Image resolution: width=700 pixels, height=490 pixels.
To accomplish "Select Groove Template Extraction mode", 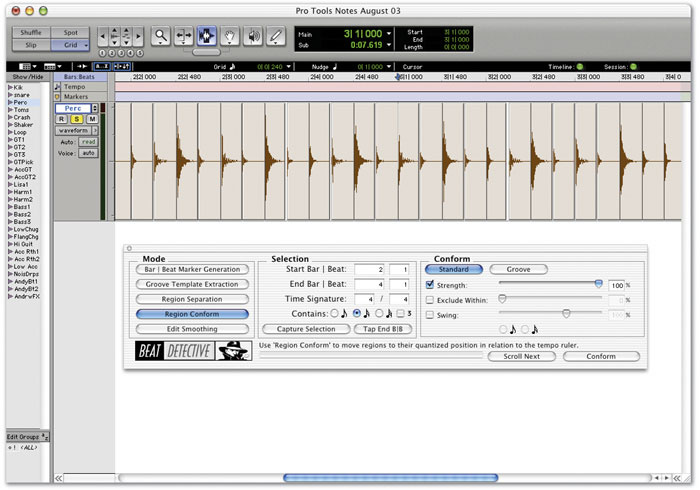I will pos(192,284).
